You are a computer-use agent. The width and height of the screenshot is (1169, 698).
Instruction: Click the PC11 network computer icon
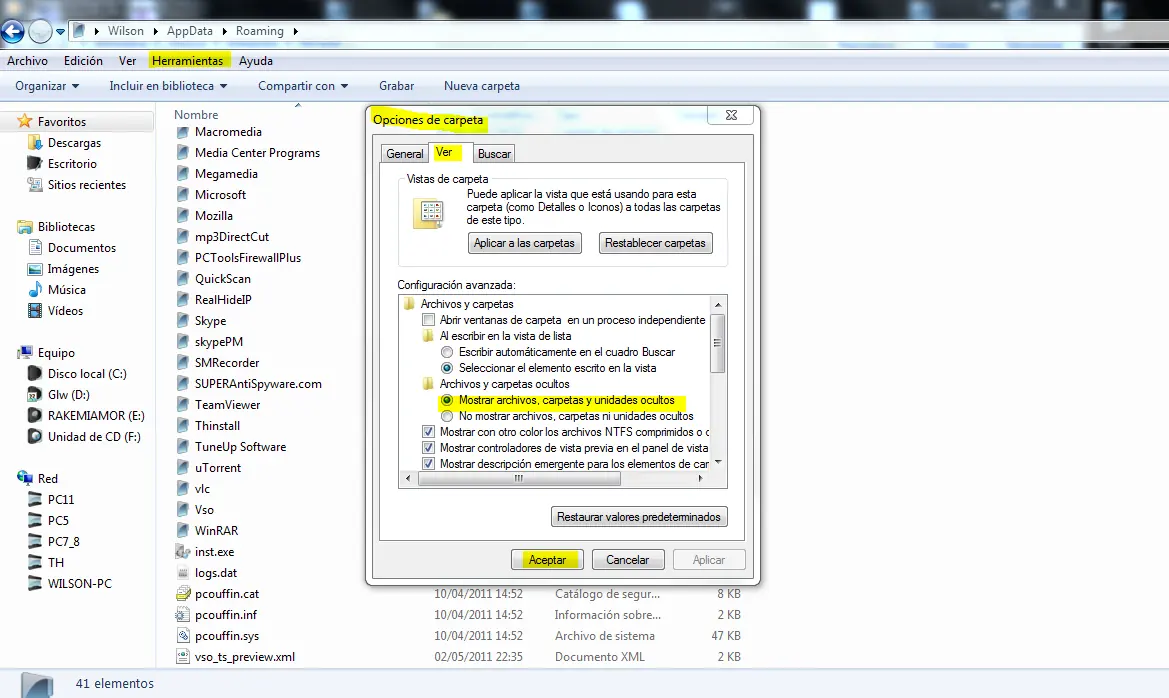(x=34, y=499)
